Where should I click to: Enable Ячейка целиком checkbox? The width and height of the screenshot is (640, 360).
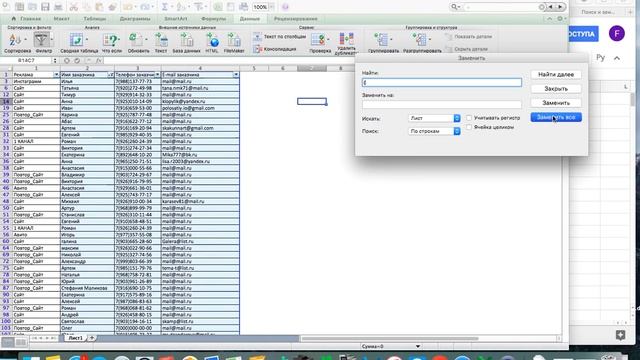(x=469, y=127)
